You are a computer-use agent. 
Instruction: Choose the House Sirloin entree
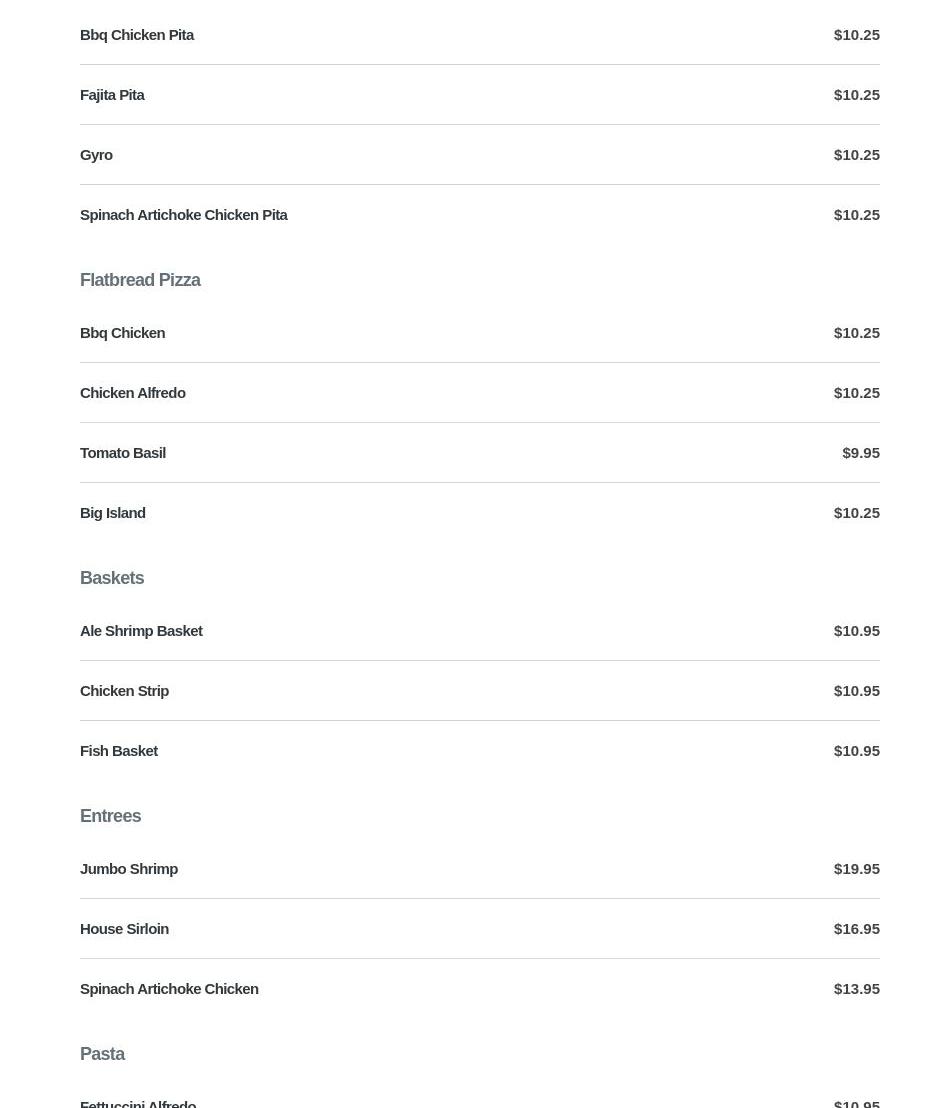click(124, 929)
